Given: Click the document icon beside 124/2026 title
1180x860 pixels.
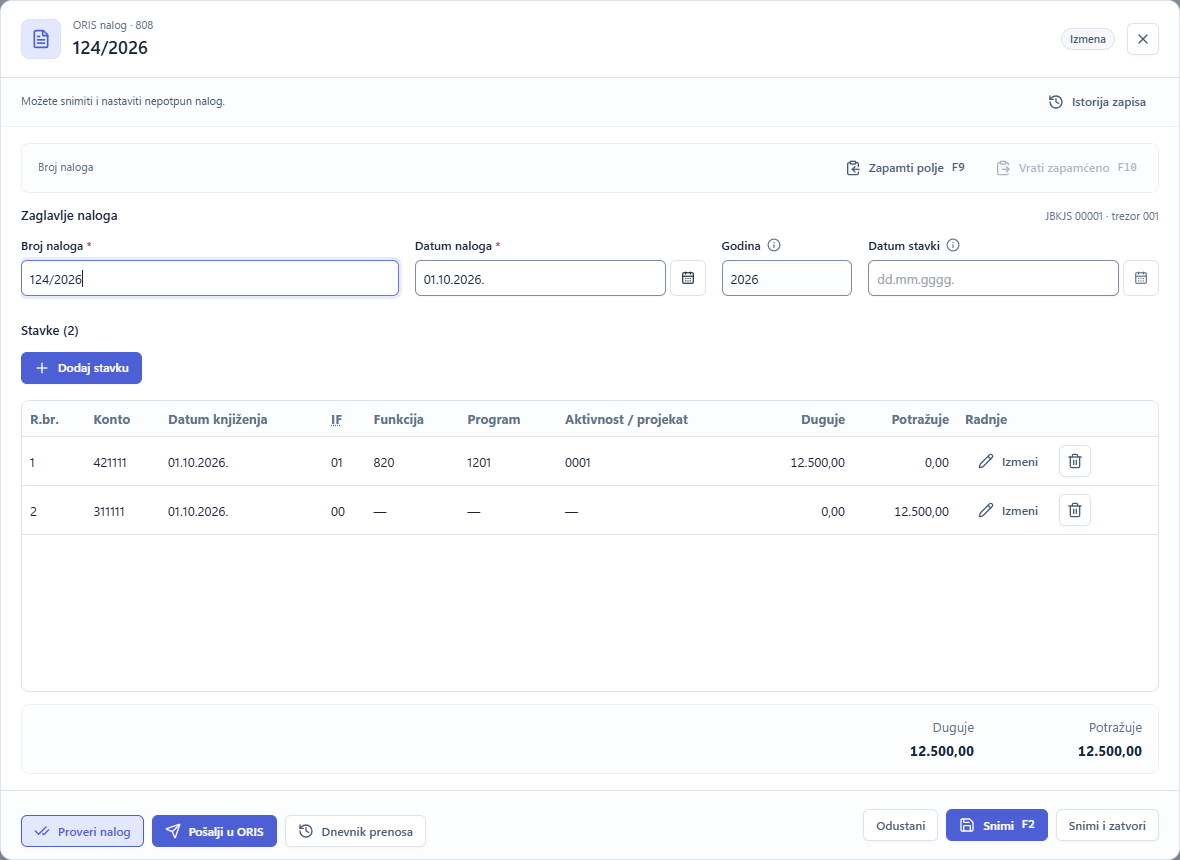Looking at the screenshot, I should click(x=41, y=39).
